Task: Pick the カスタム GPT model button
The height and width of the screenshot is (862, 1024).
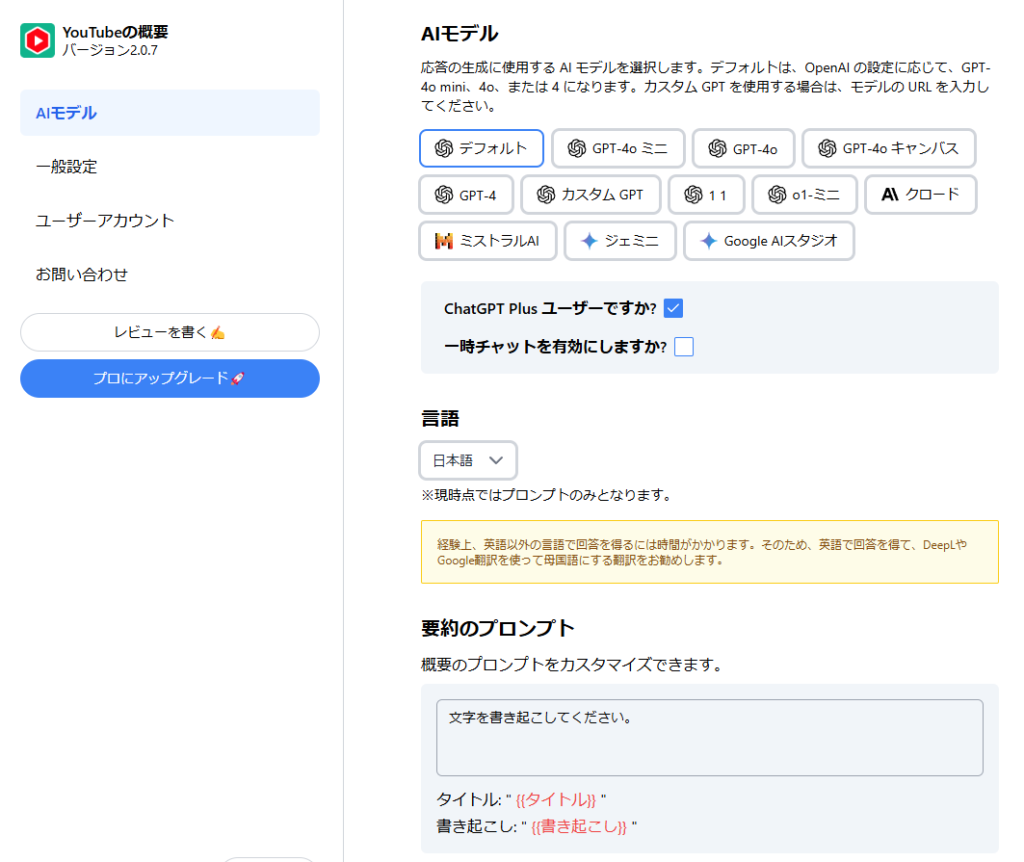Action: click(590, 195)
